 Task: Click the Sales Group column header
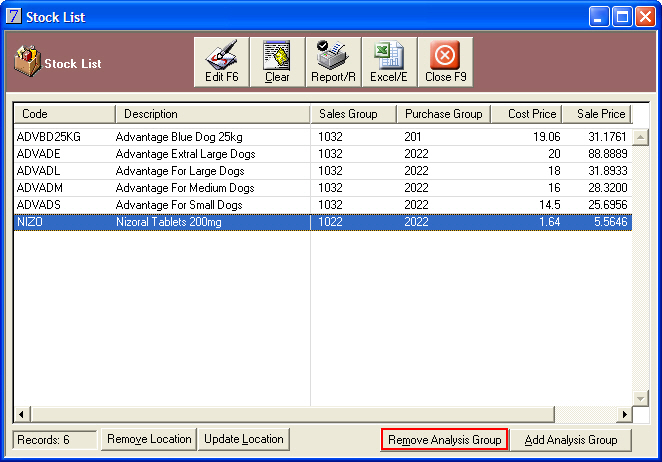pos(353,114)
